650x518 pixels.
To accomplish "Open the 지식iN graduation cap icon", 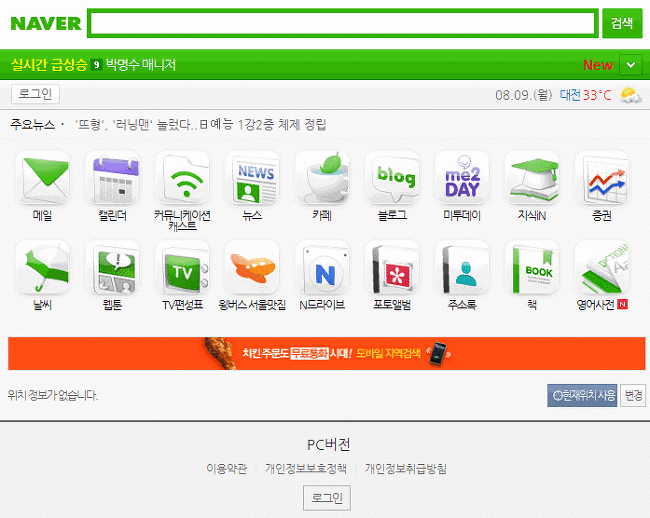I will [x=532, y=179].
